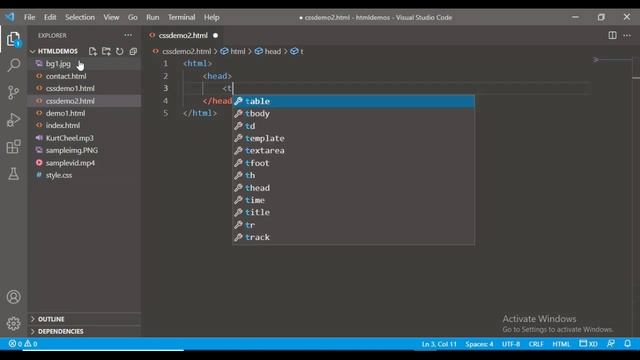Open sampleimg.PNG in the file tree
This screenshot has height=360, width=640.
coord(84,150)
